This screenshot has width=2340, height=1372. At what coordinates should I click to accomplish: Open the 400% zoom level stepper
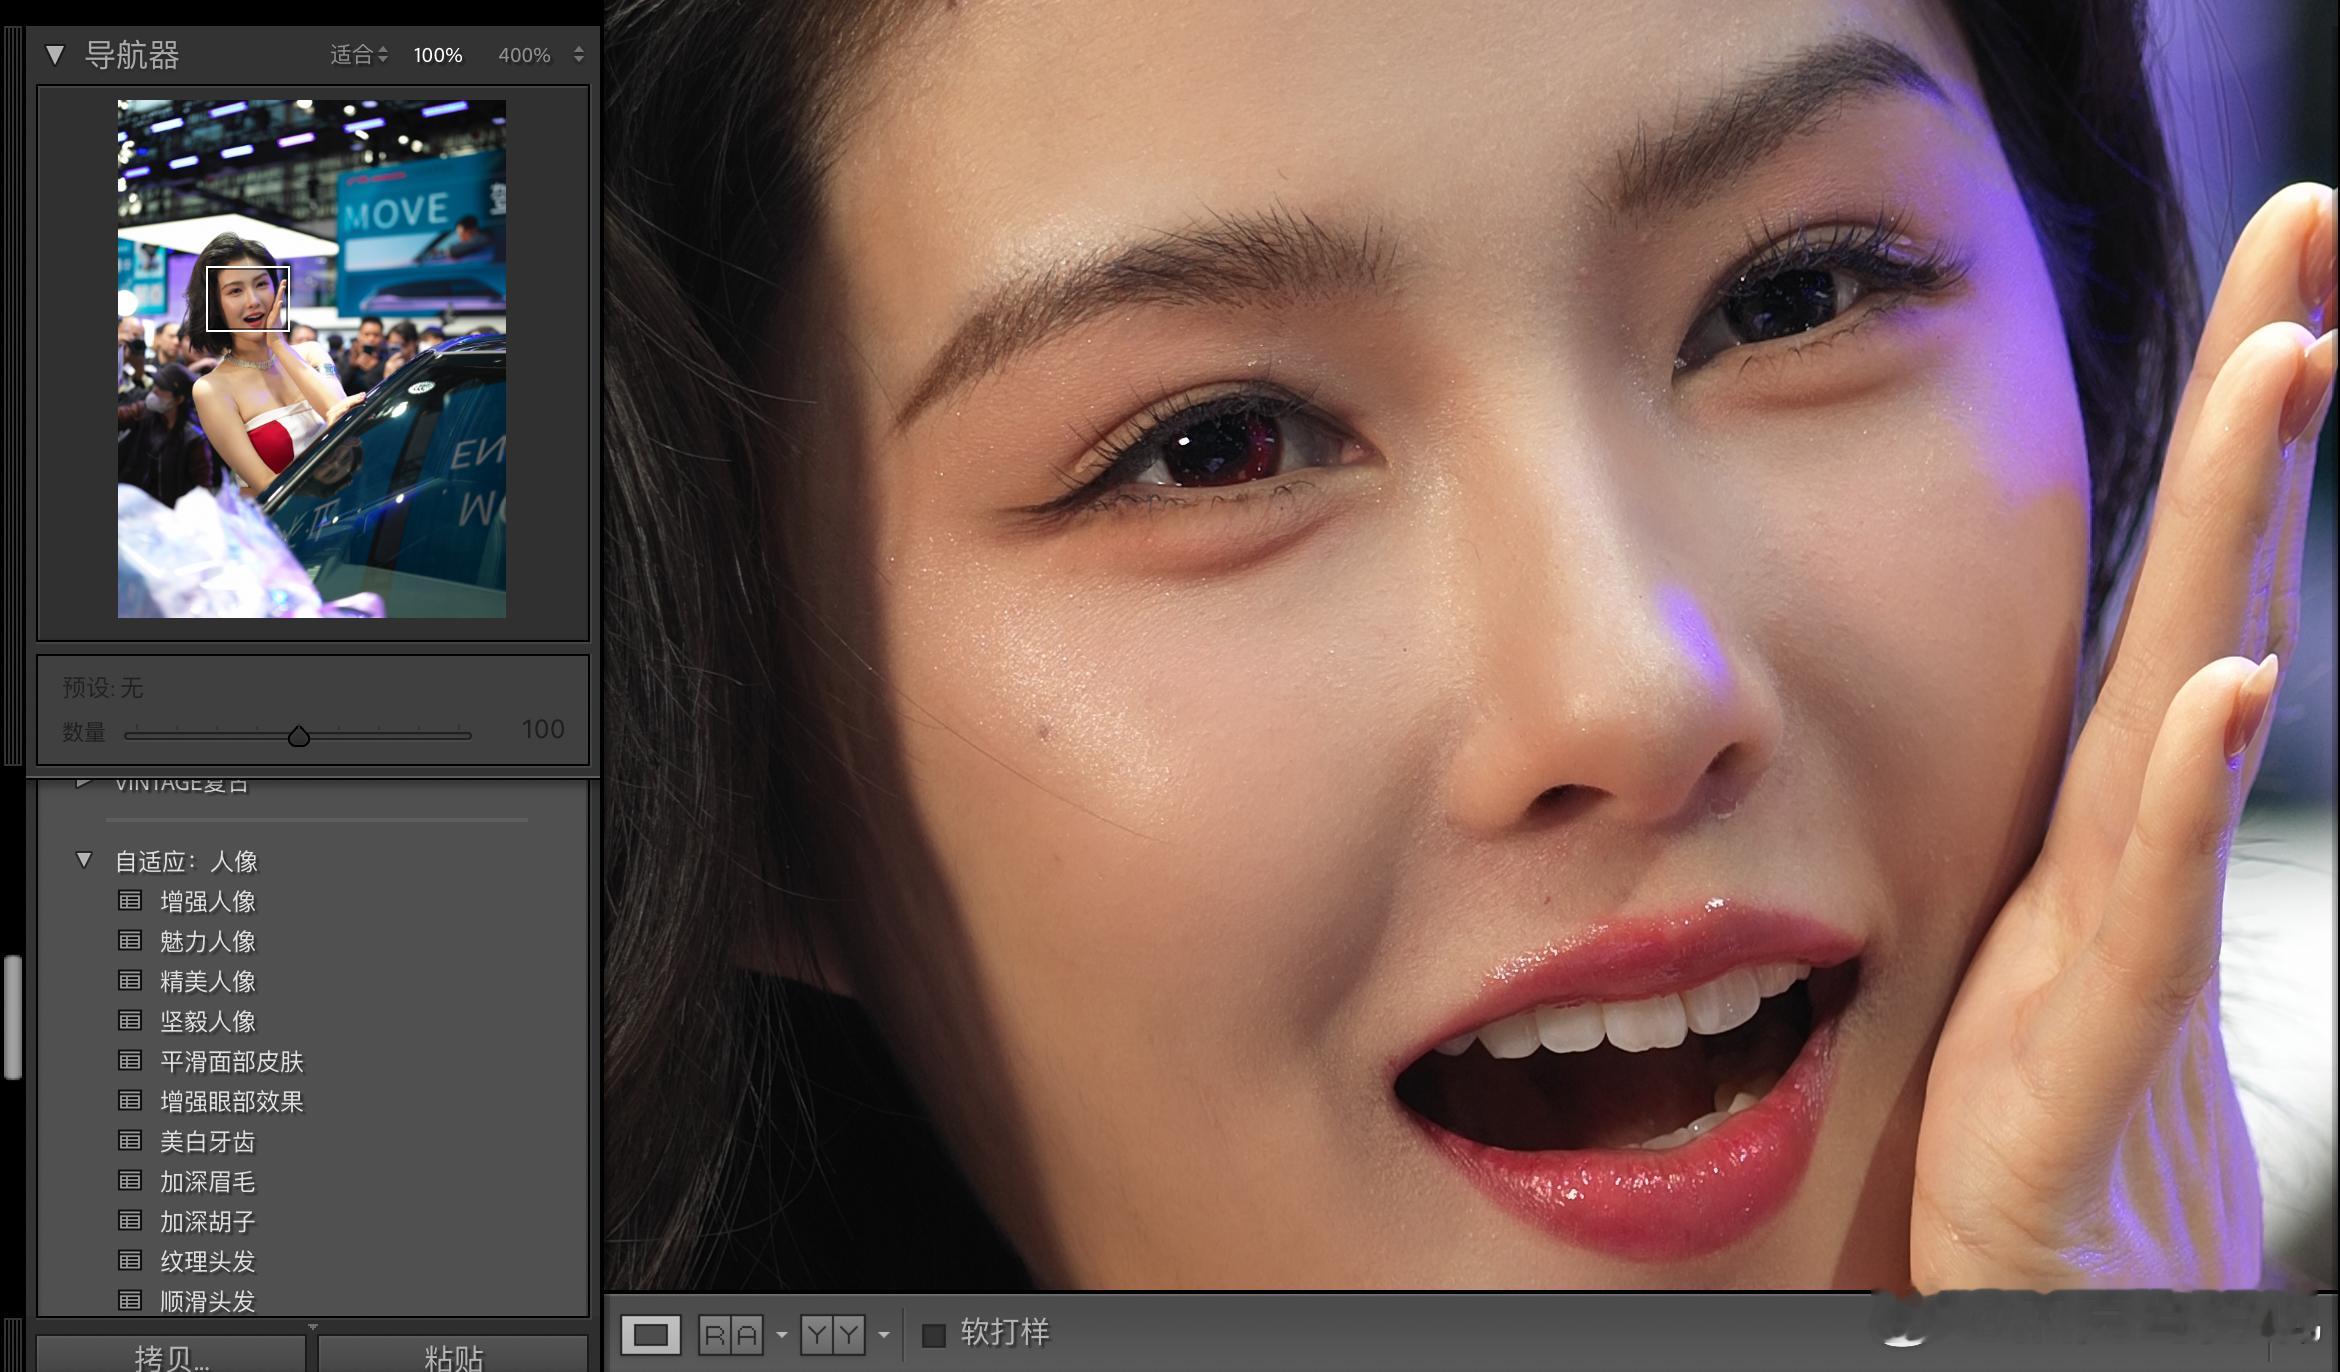(x=579, y=55)
